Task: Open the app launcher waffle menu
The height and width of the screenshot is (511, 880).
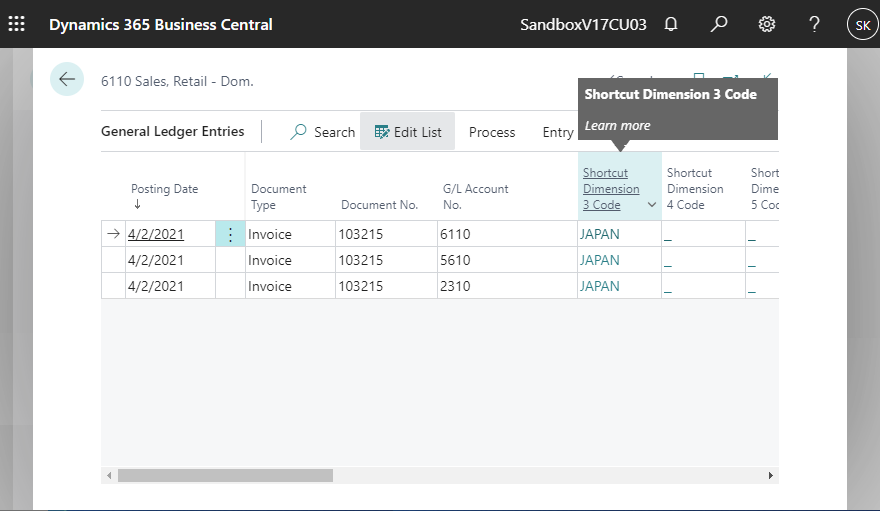Action: coord(17,24)
